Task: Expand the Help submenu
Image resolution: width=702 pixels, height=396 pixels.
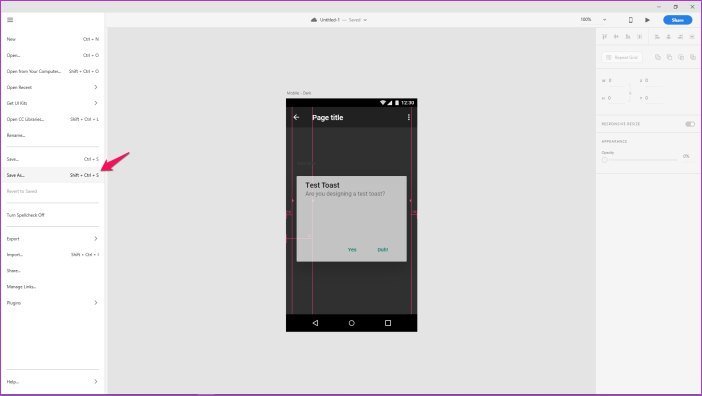Action: (52, 382)
